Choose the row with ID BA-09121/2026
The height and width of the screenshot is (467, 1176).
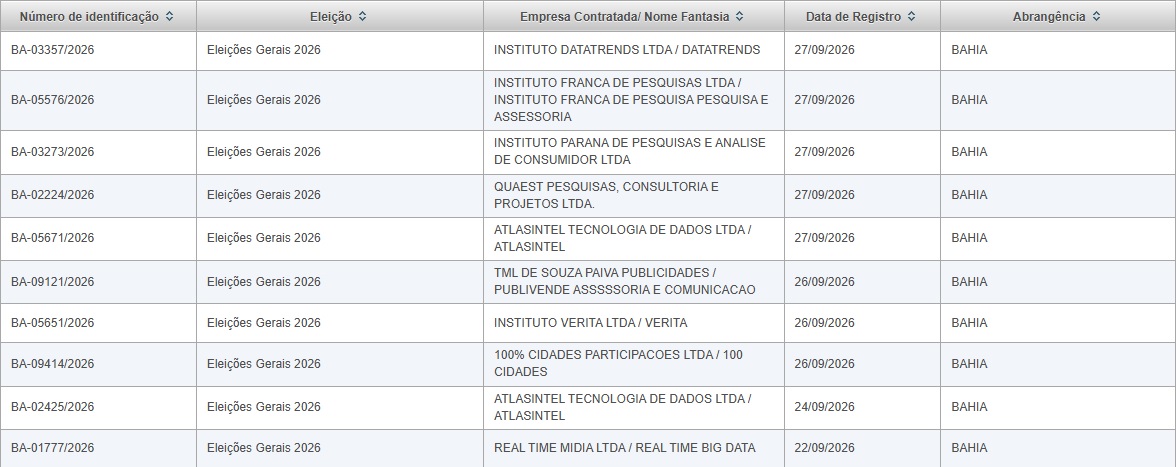588,282
